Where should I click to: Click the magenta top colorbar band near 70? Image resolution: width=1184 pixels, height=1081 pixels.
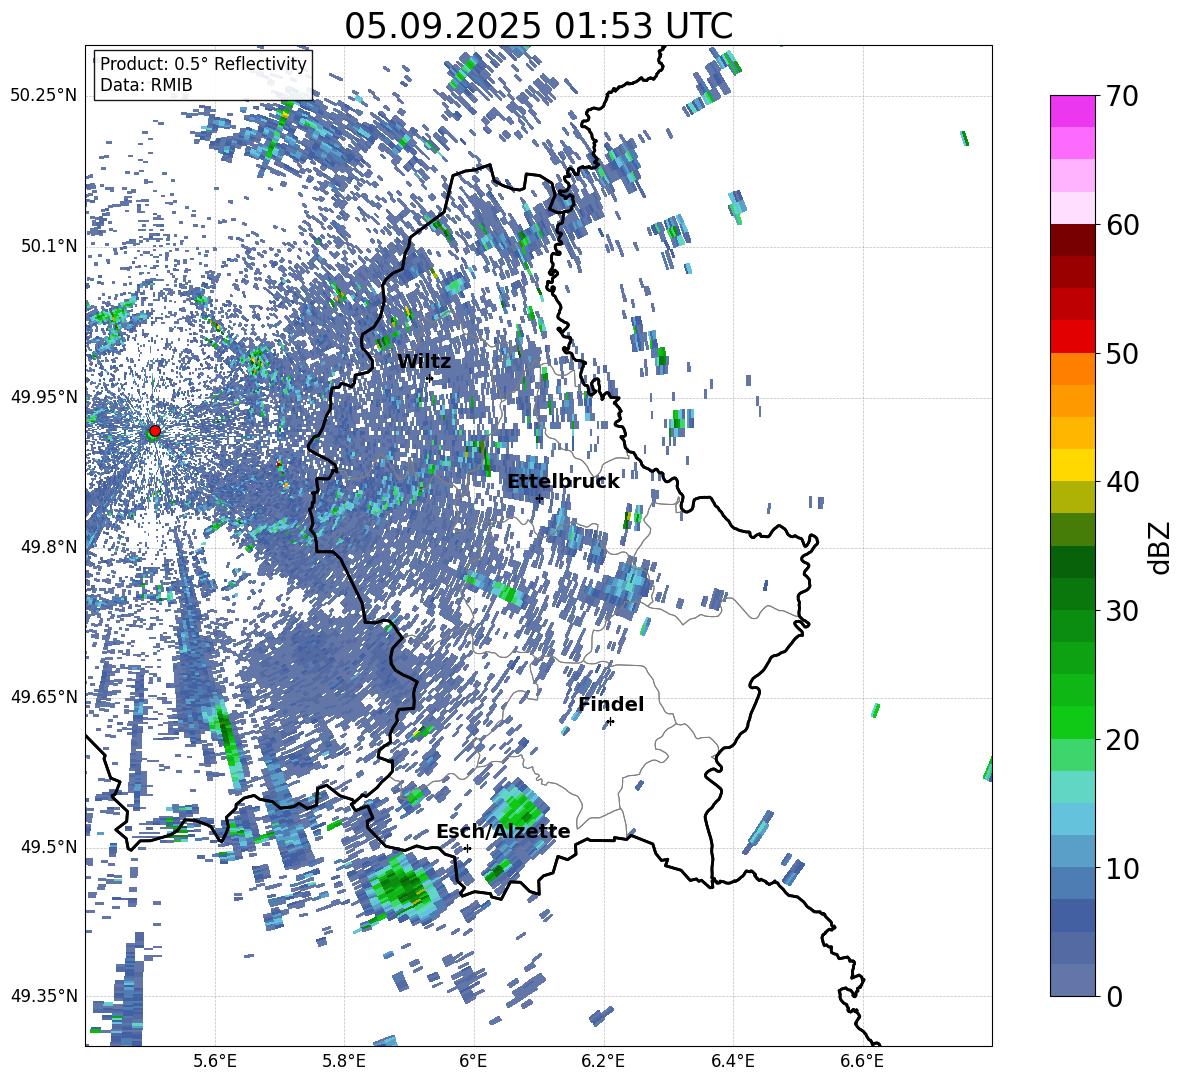pos(1072,111)
